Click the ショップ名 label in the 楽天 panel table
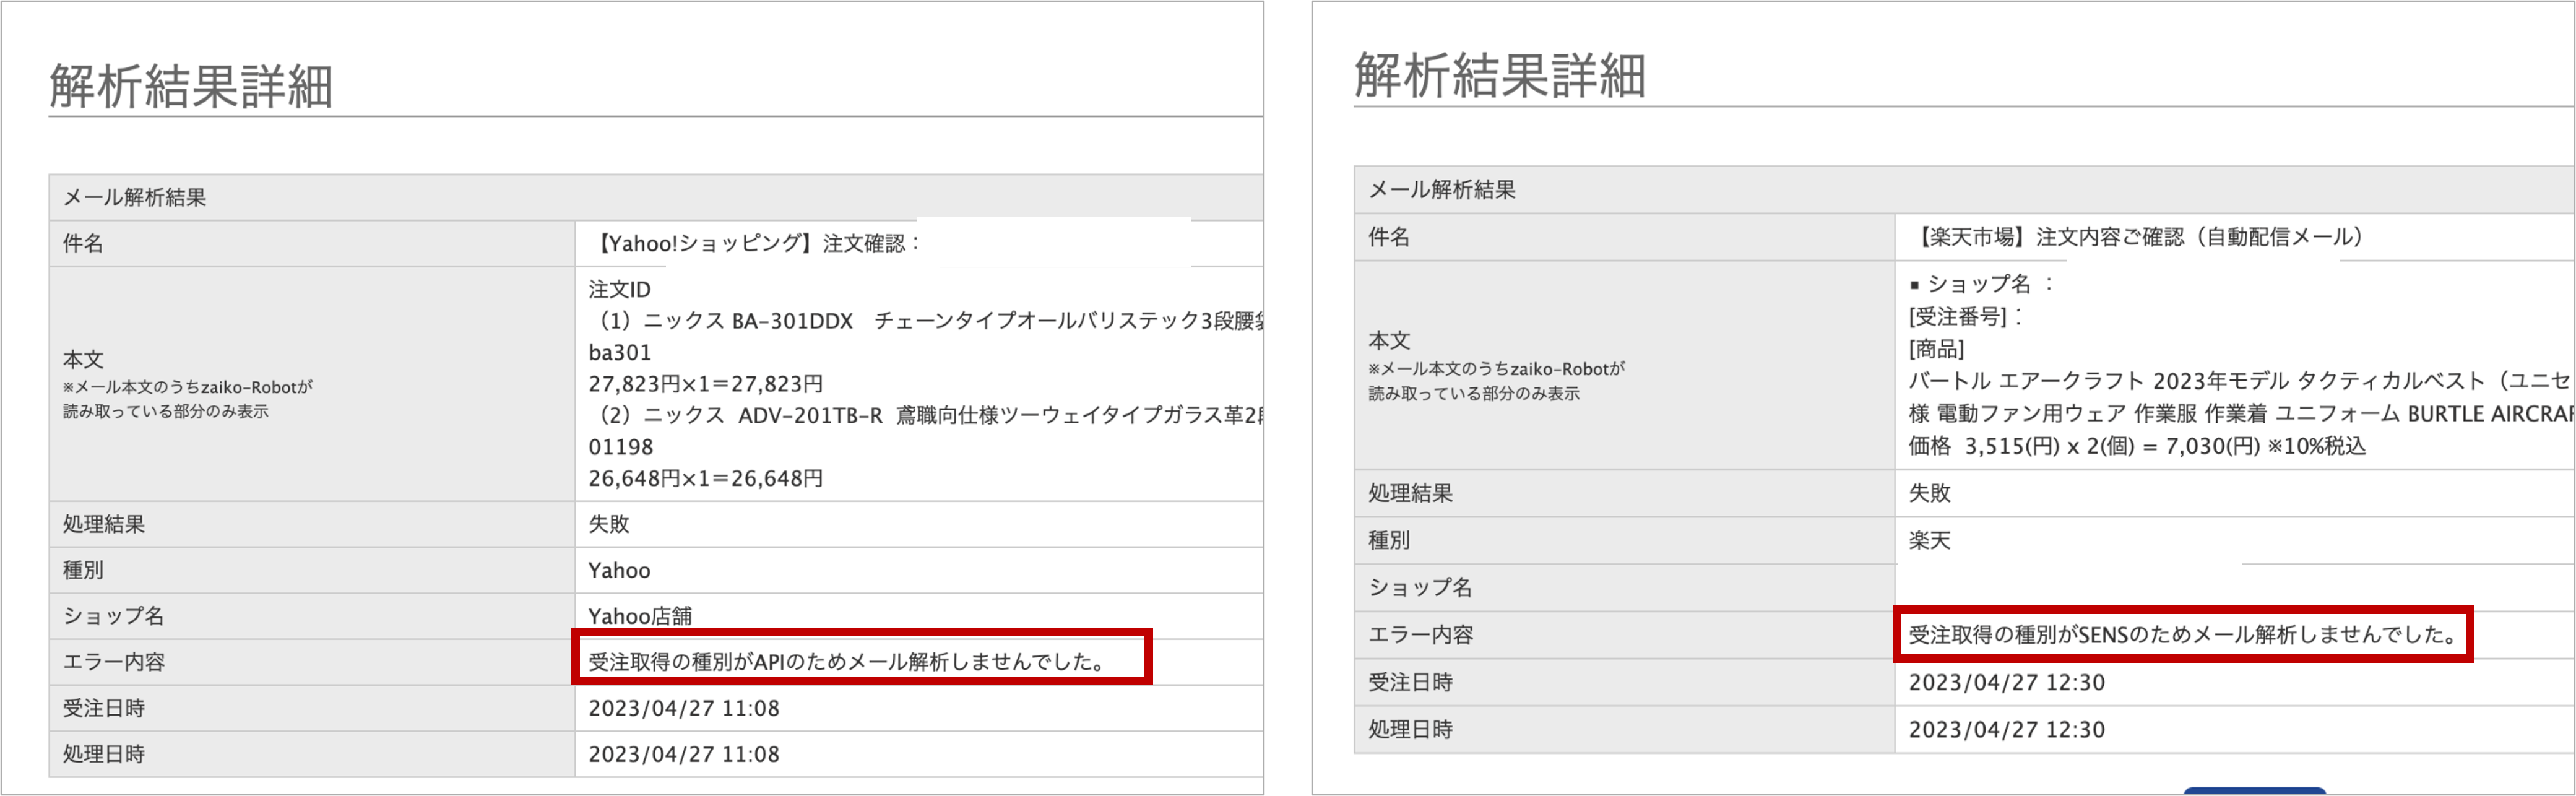Screen dimensions: 2576x796 click(1420, 587)
